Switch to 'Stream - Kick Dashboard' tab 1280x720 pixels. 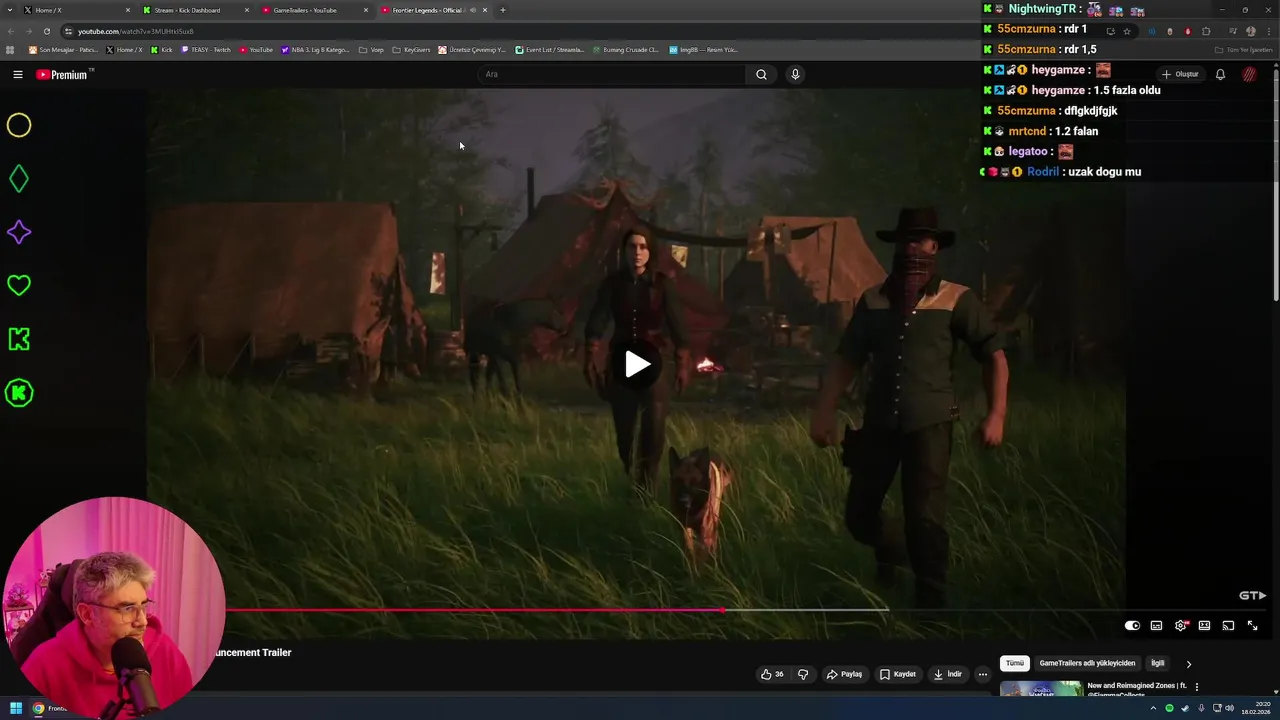coord(195,10)
